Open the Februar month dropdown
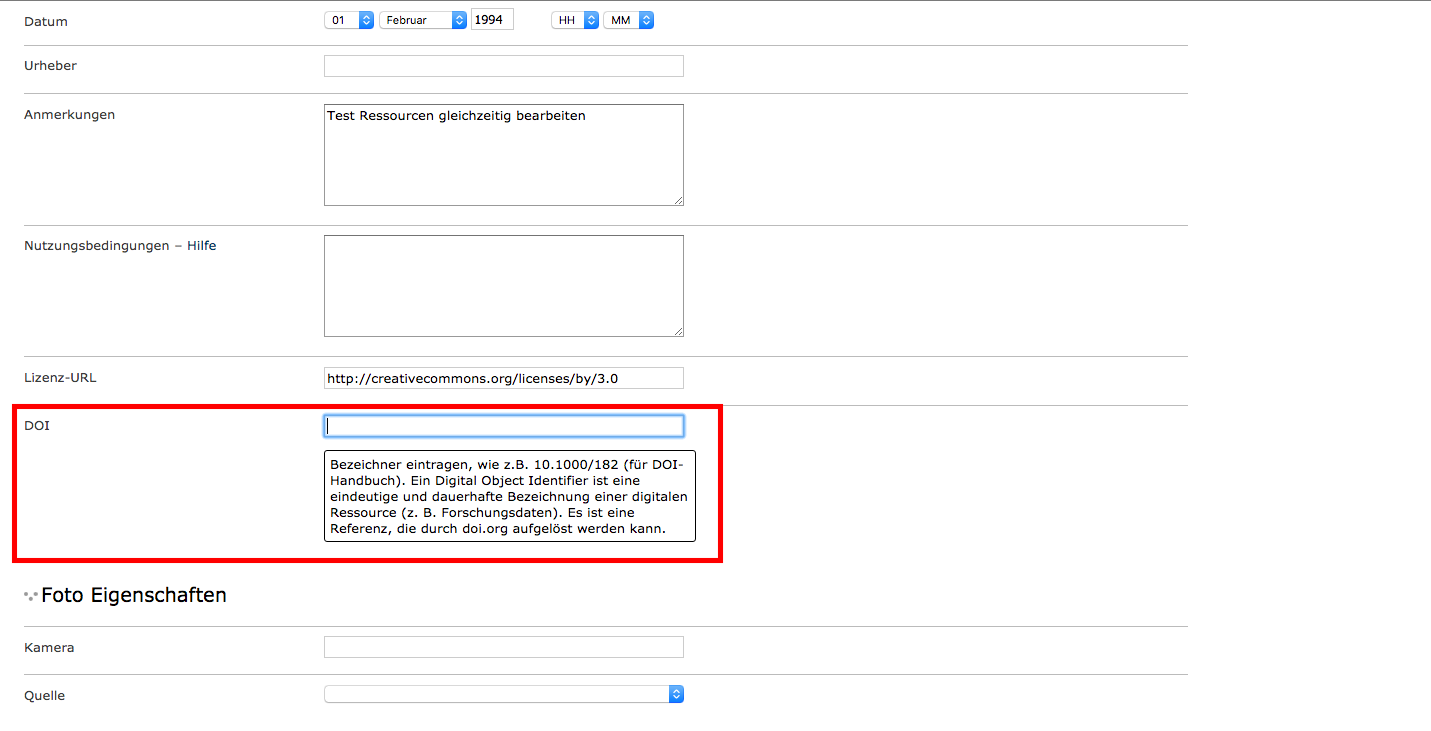 pyautogui.click(x=423, y=20)
